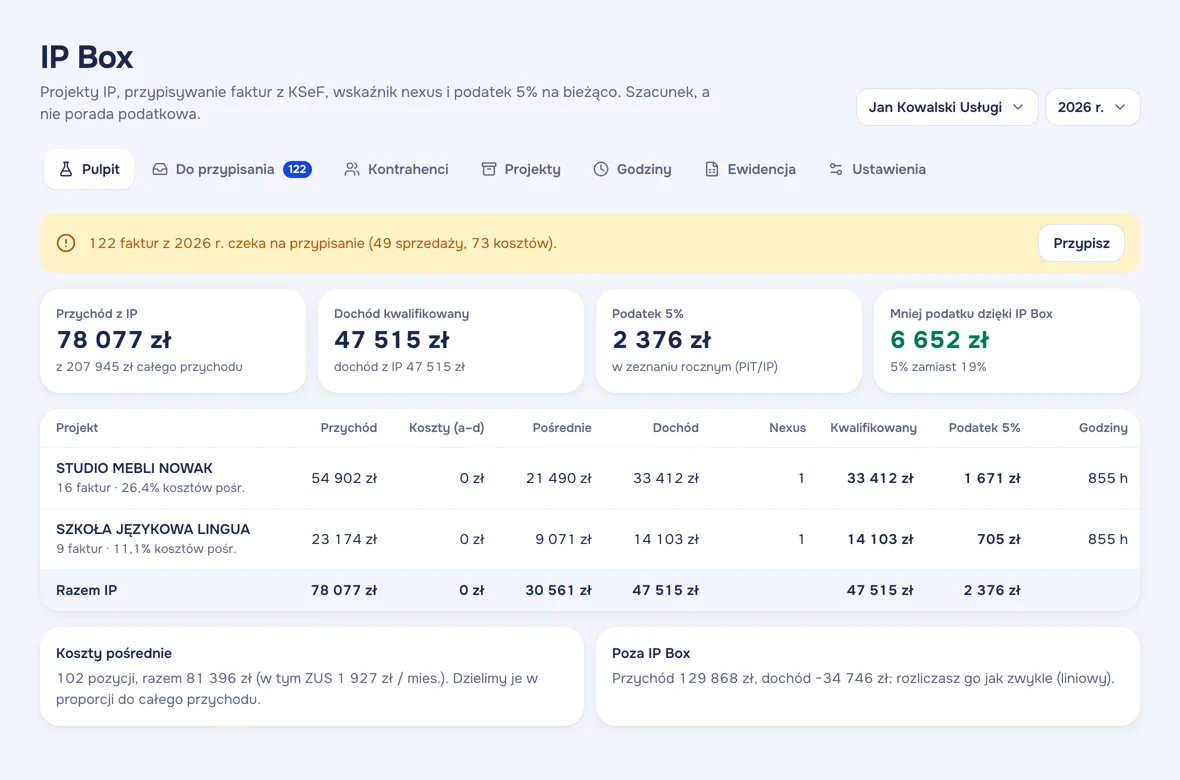Open the STUDIO MEBLI NOWAK project row
Viewport: 1180px width, 780px height.
point(590,478)
